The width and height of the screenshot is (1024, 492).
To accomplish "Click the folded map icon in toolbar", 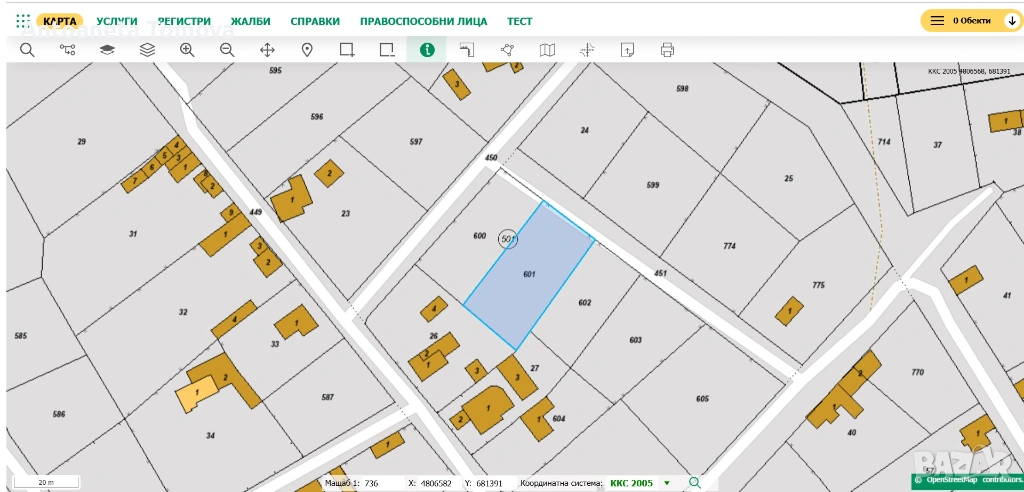I will click(547, 50).
